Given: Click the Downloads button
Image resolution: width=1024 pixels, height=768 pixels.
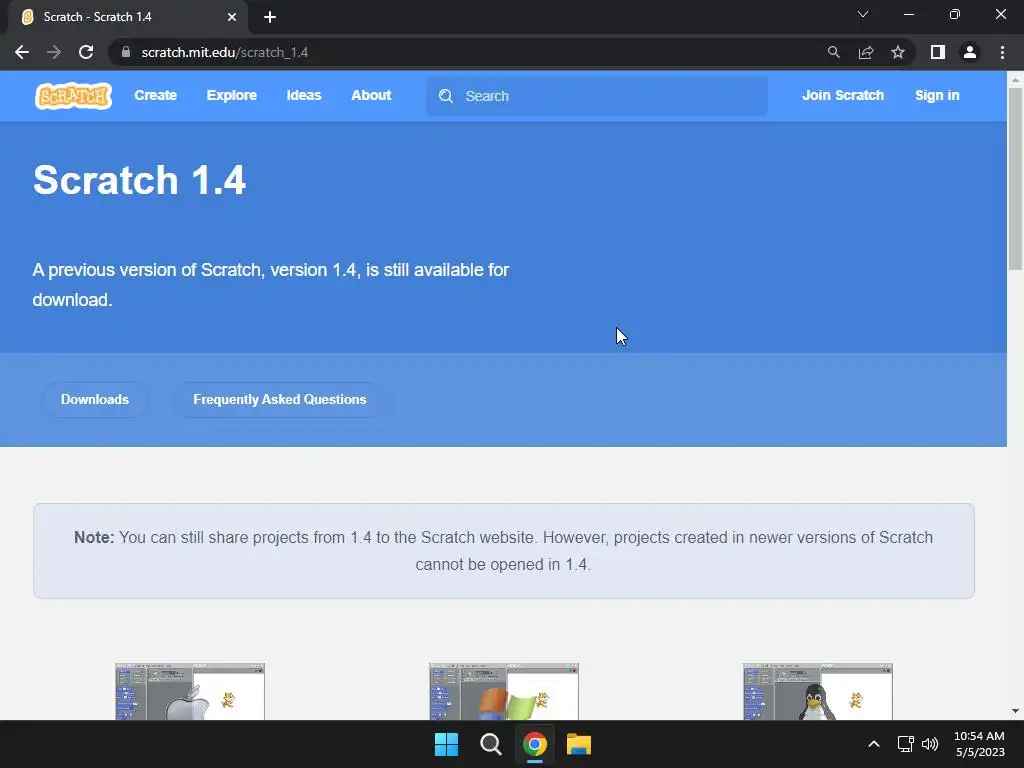Looking at the screenshot, I should pos(95,400).
